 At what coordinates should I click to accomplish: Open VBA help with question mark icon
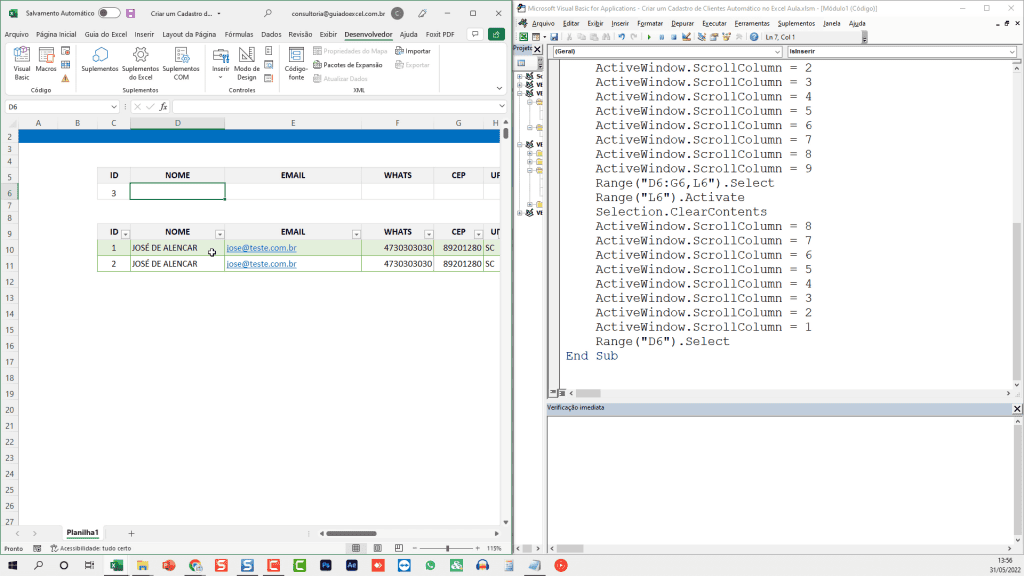(753, 37)
